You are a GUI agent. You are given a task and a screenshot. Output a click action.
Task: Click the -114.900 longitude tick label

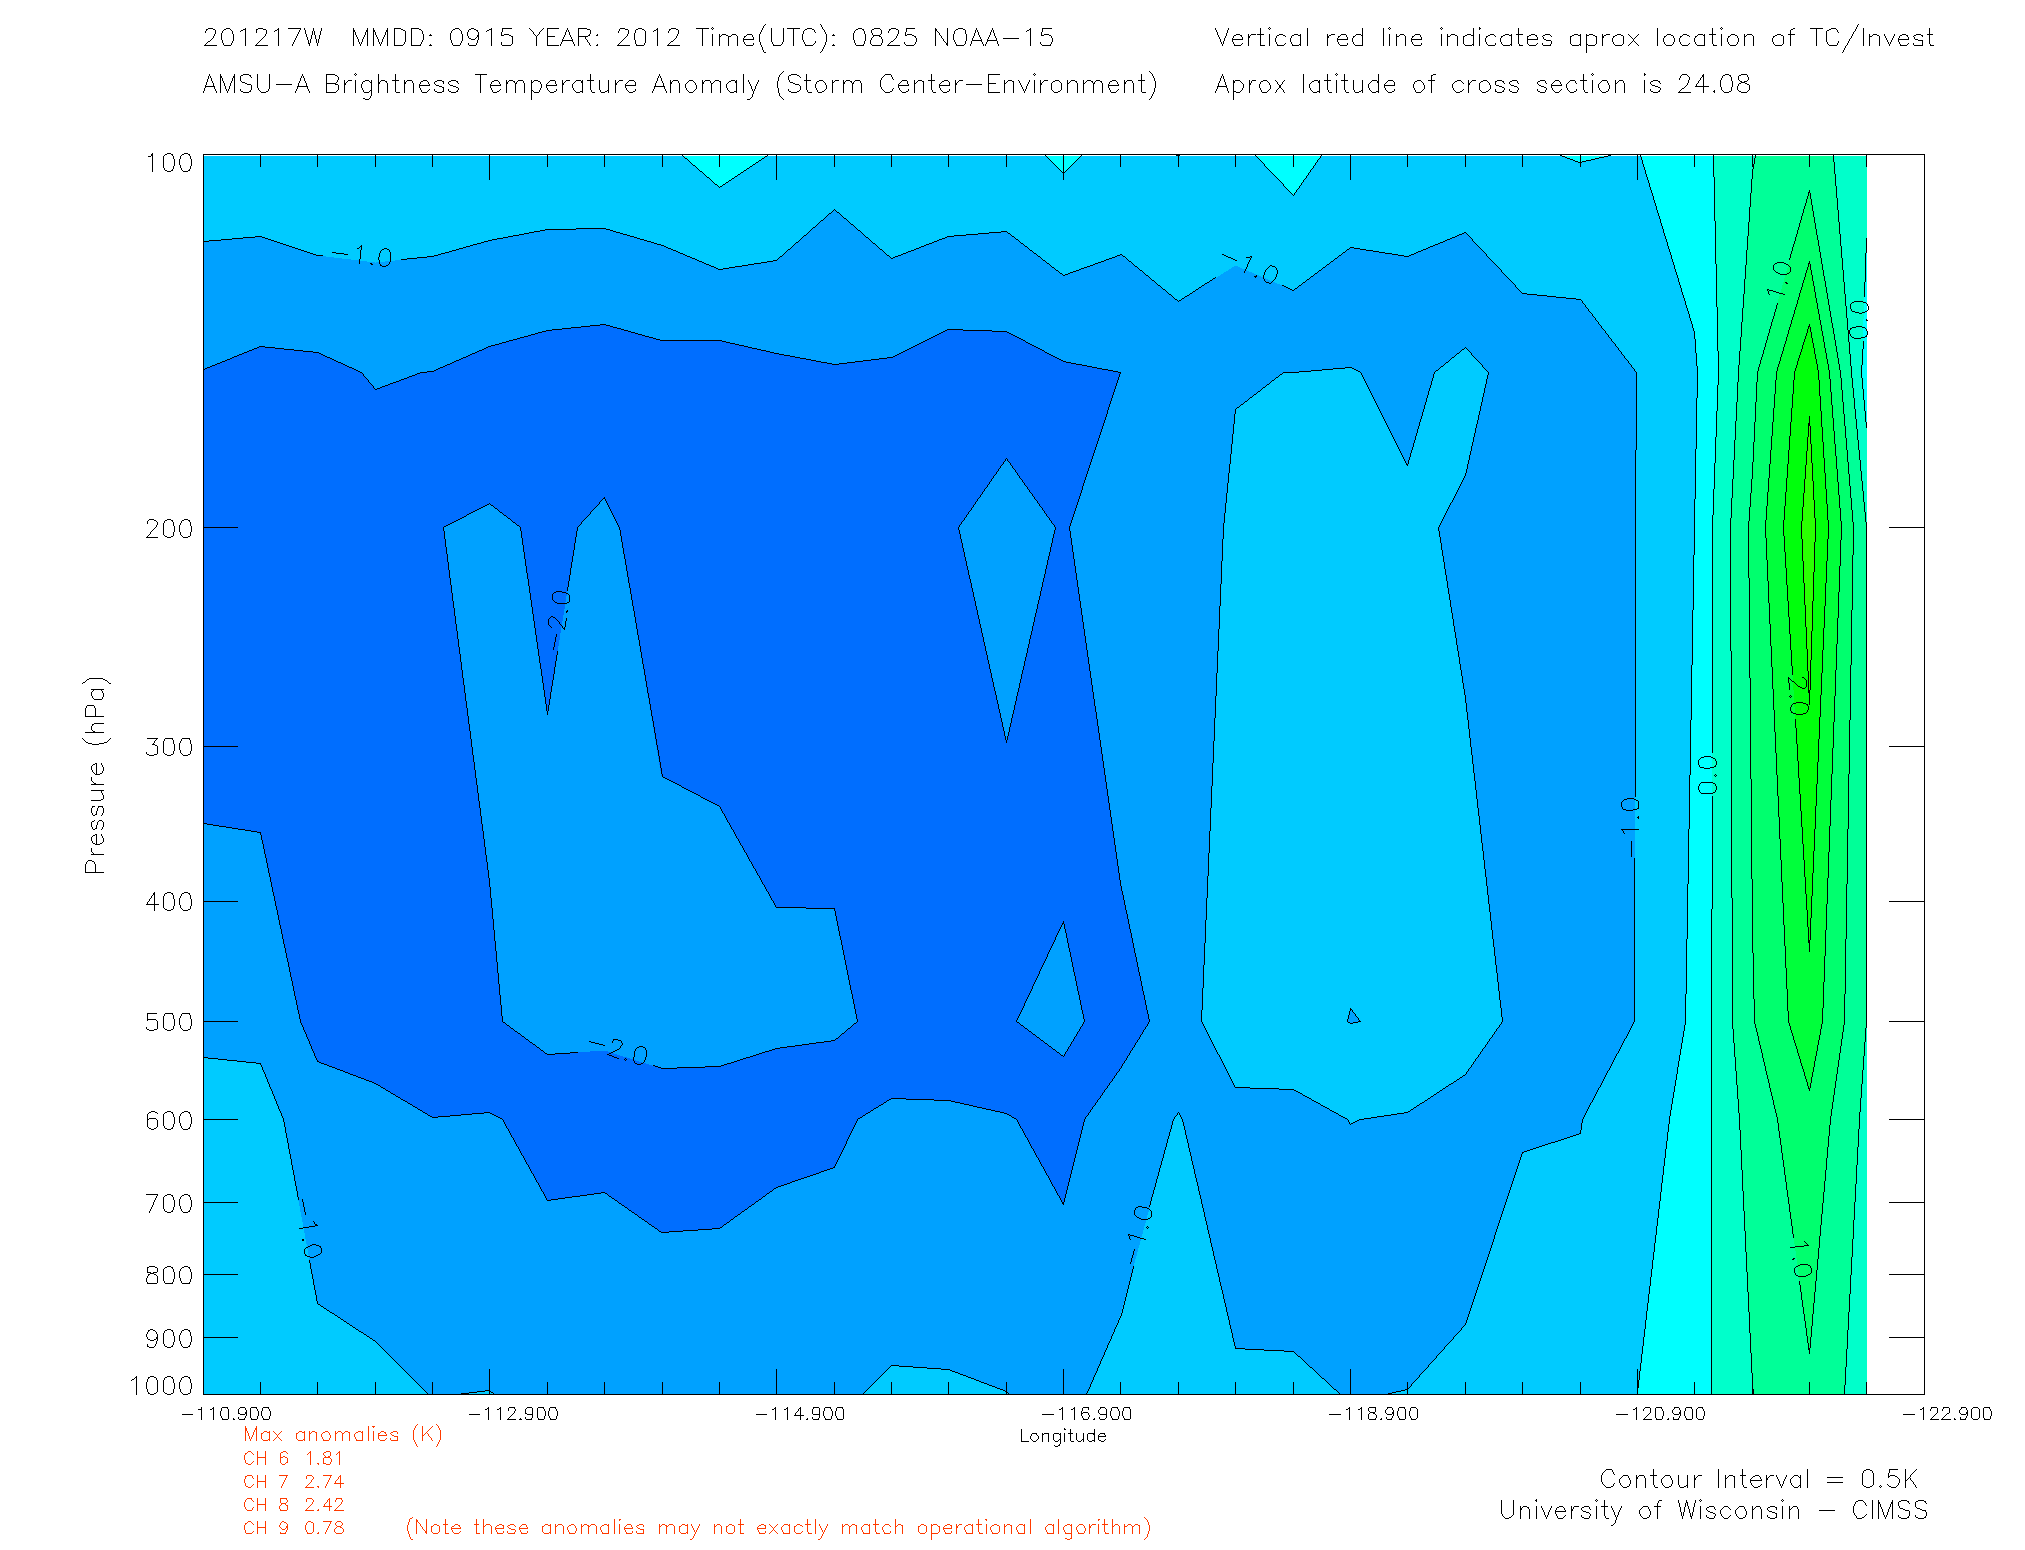pos(800,1413)
